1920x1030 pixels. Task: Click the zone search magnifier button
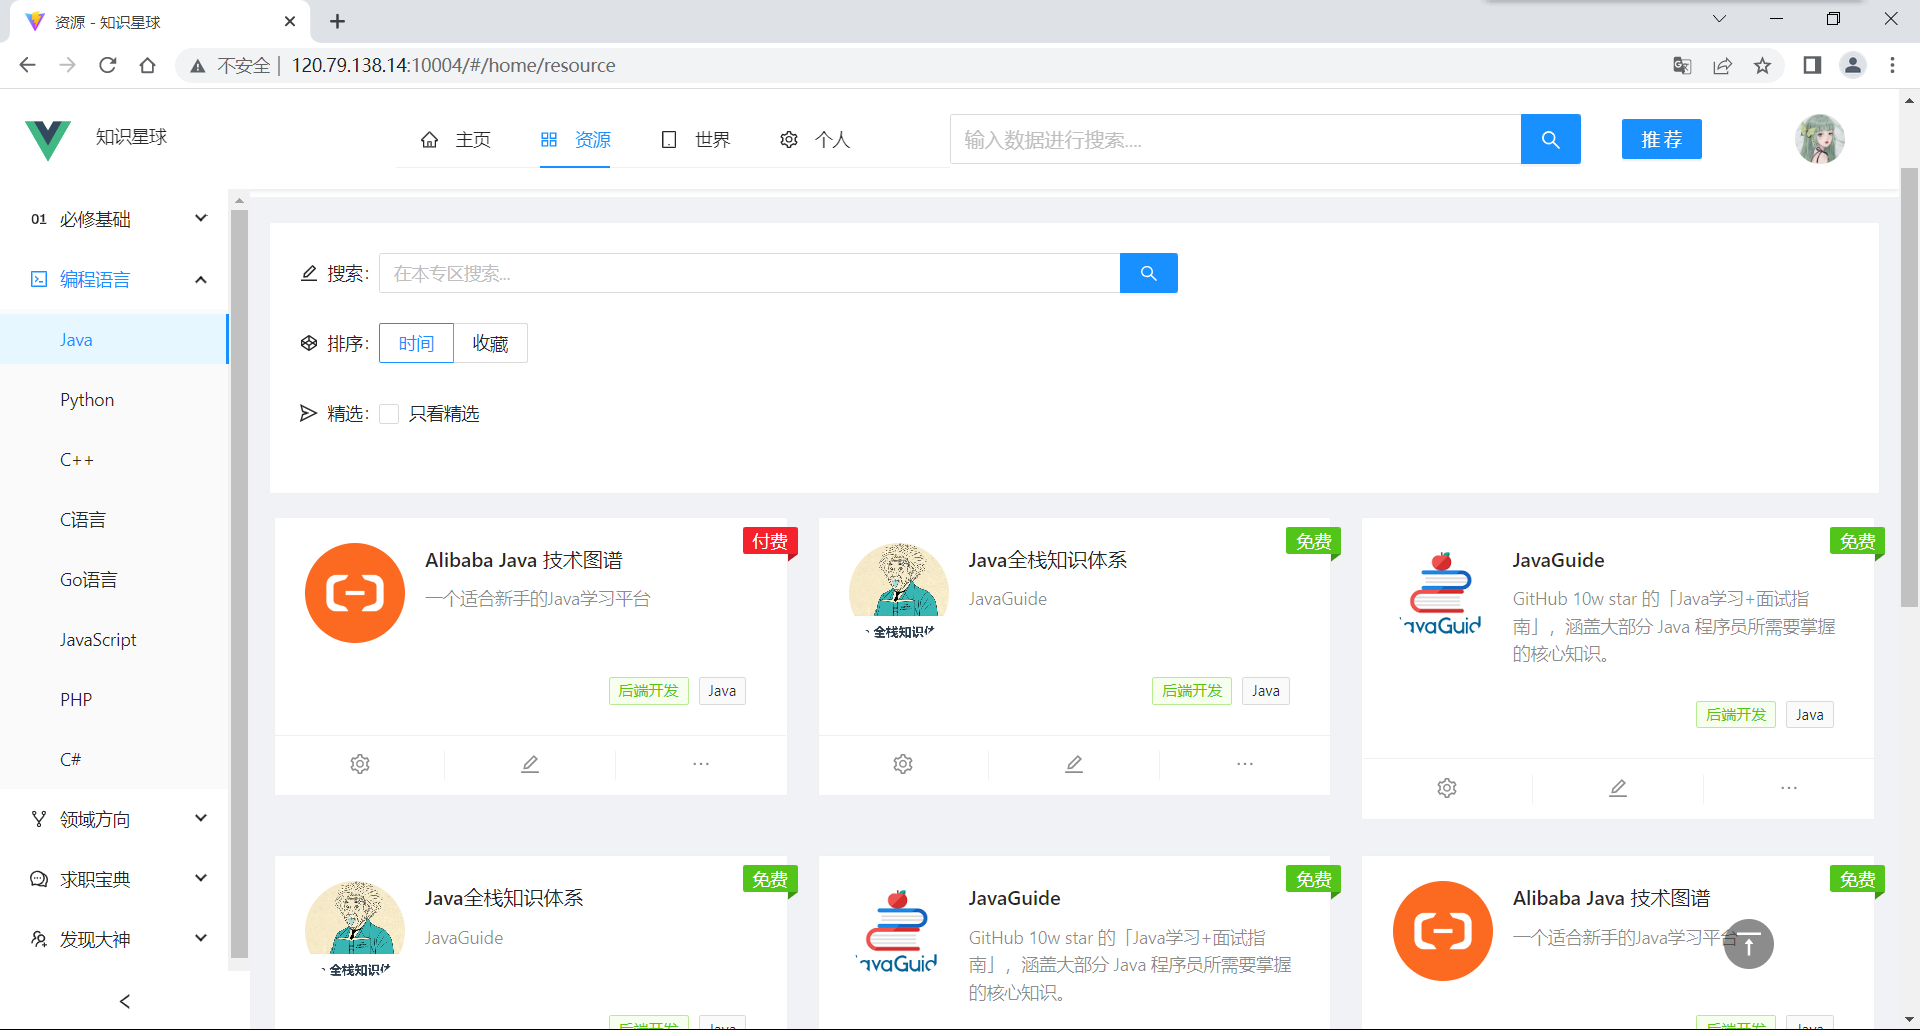pos(1148,273)
